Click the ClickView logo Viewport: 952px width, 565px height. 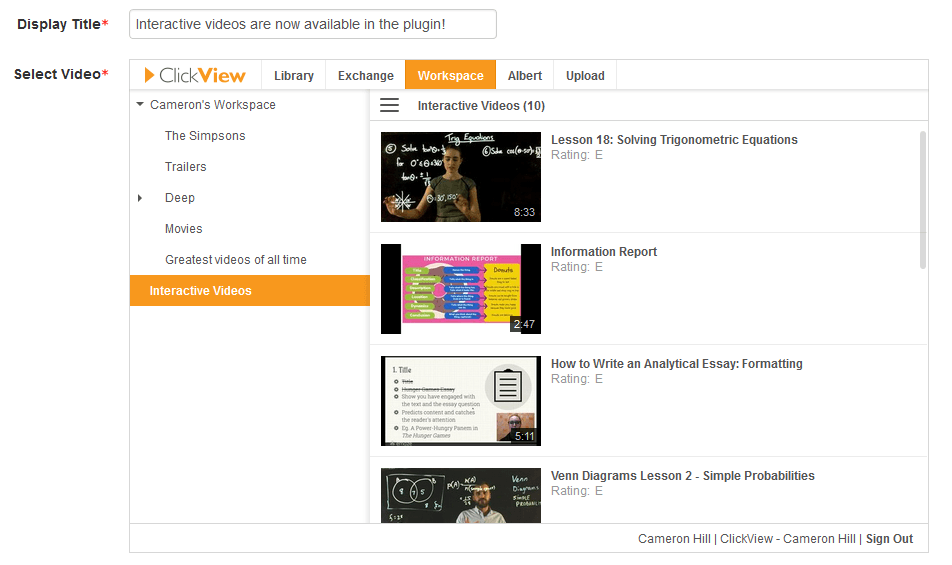point(195,75)
